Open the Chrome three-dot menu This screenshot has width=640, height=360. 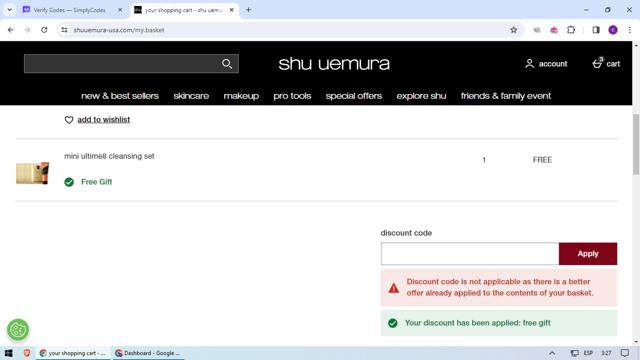630,30
